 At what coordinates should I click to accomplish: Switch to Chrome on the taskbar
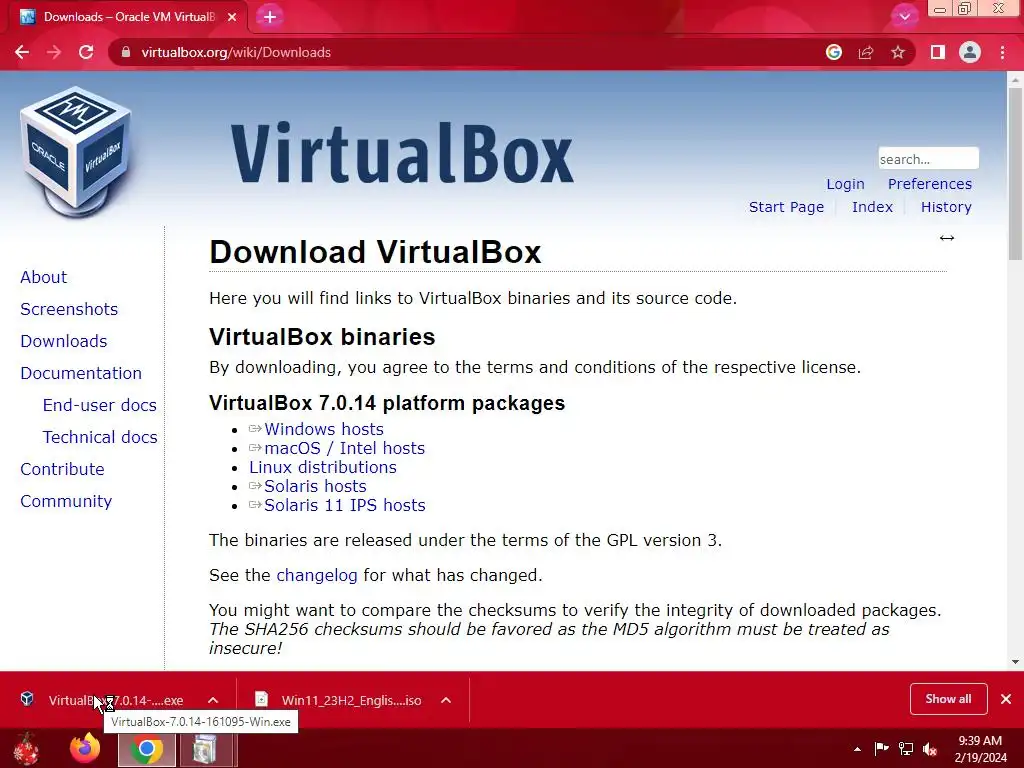(x=147, y=748)
